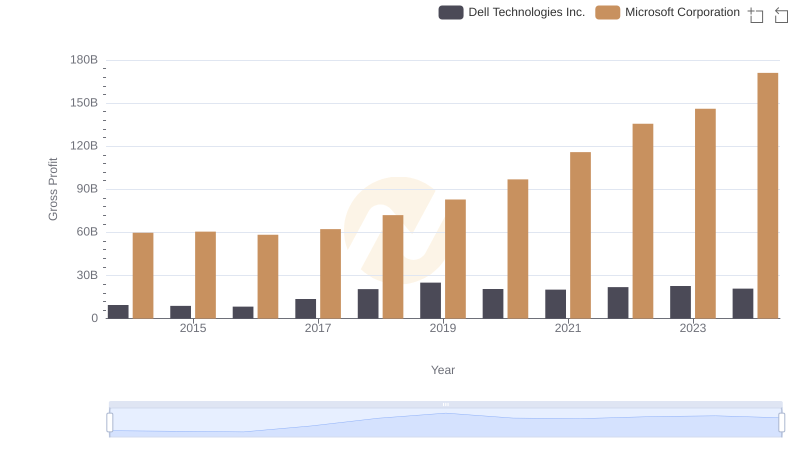800x461 pixels.
Task: Click the Dell bar for 2015
Action: (x=181, y=312)
